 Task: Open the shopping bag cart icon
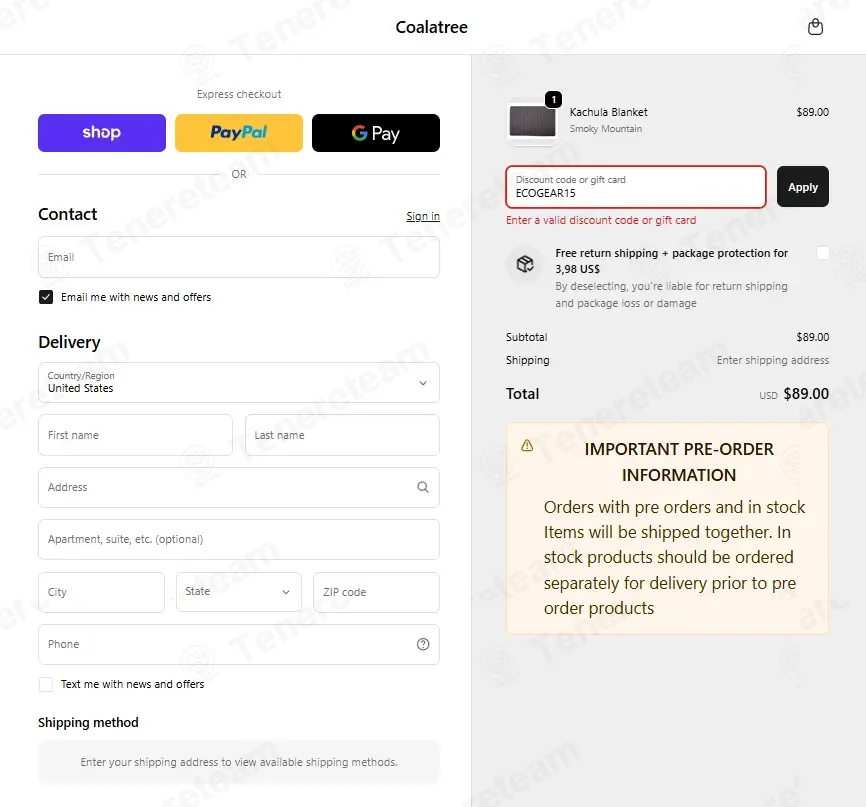click(x=815, y=27)
